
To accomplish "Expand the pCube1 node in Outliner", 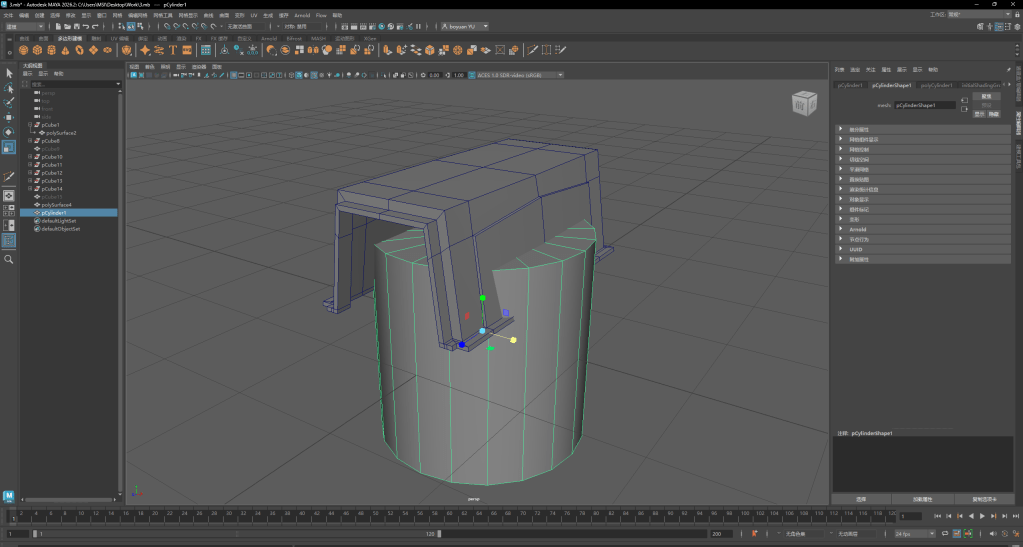I will pos(32,125).
